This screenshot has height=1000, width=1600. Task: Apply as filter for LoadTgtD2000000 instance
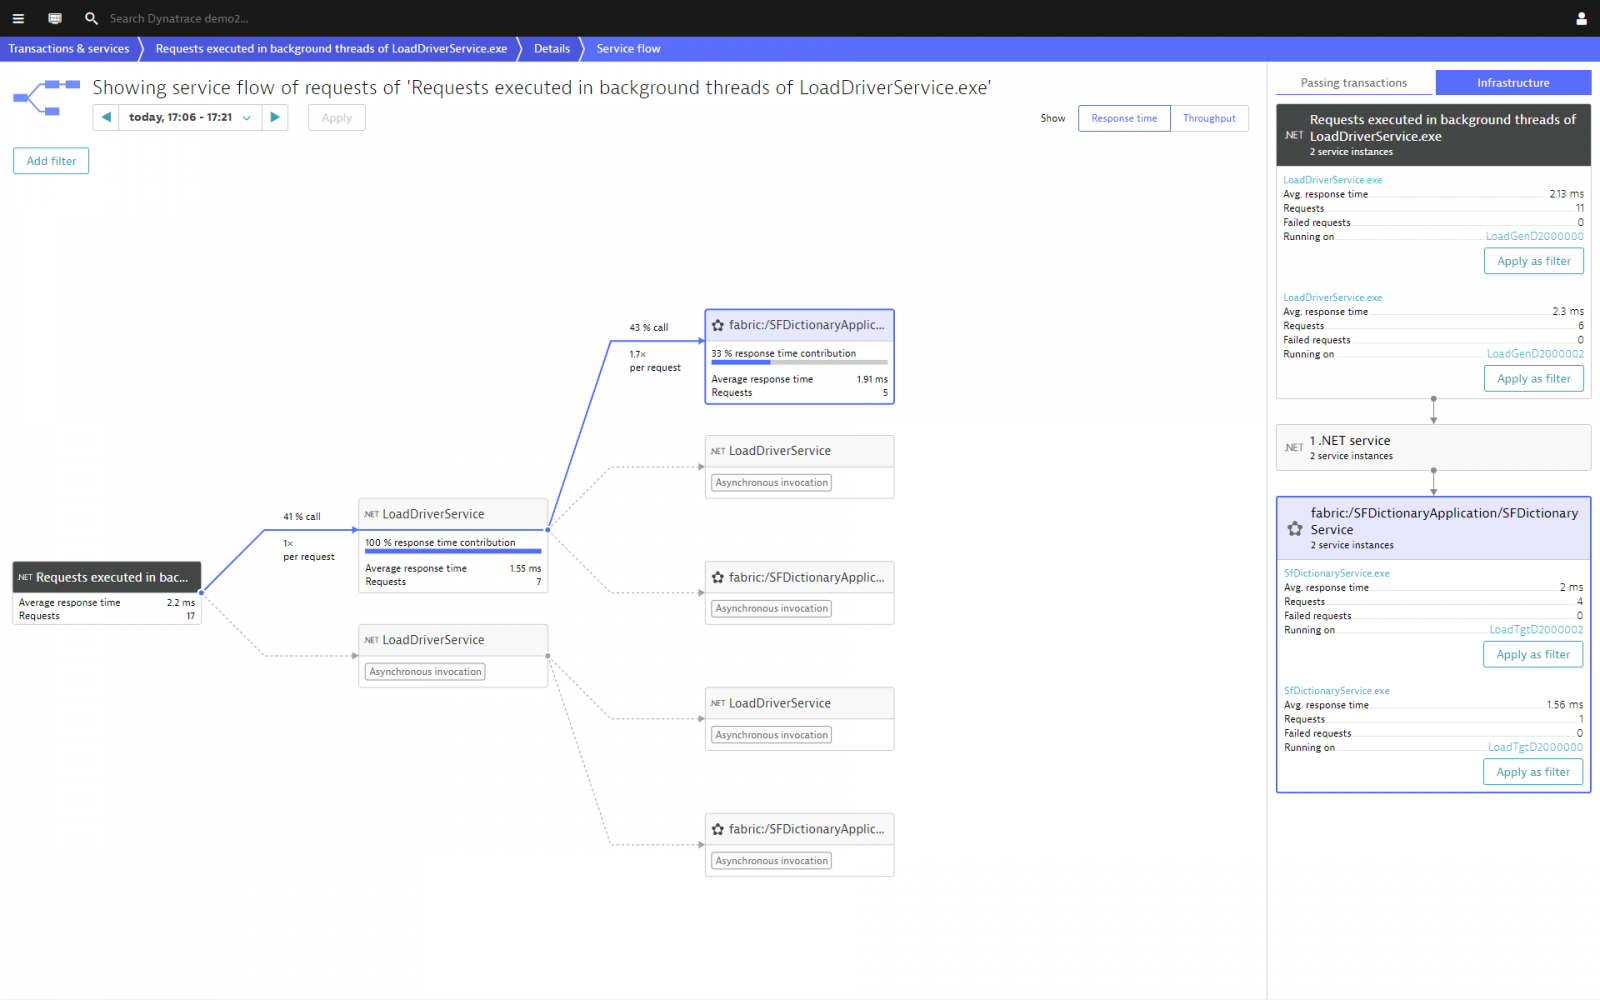1533,772
